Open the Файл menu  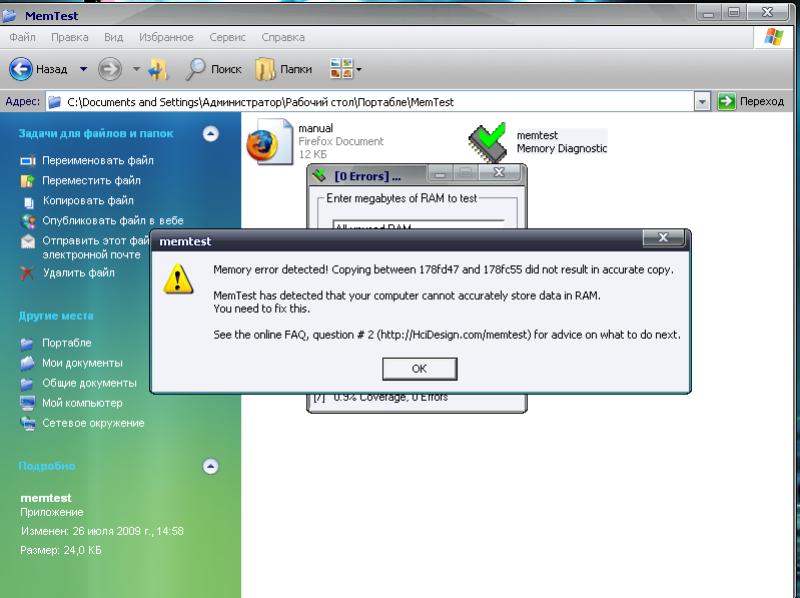[x=23, y=37]
